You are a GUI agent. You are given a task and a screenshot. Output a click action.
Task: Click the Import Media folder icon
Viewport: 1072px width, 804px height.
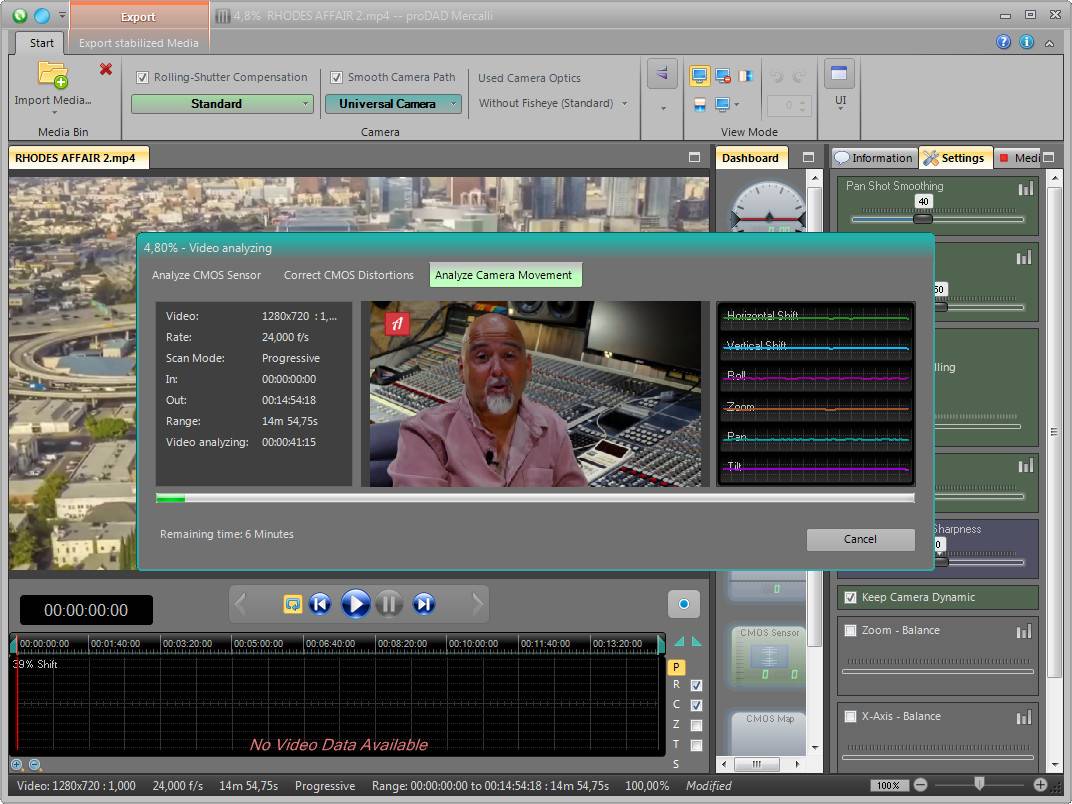pos(53,75)
